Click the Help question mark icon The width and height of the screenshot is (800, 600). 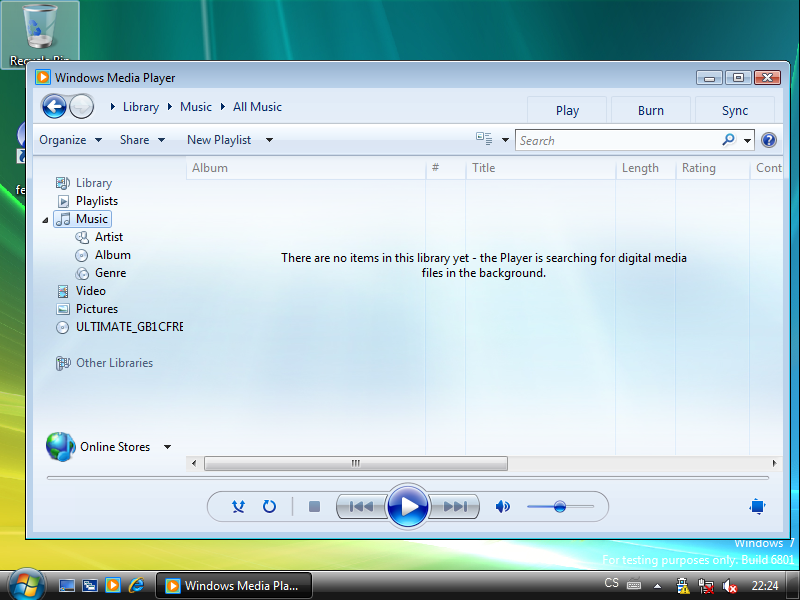point(768,140)
